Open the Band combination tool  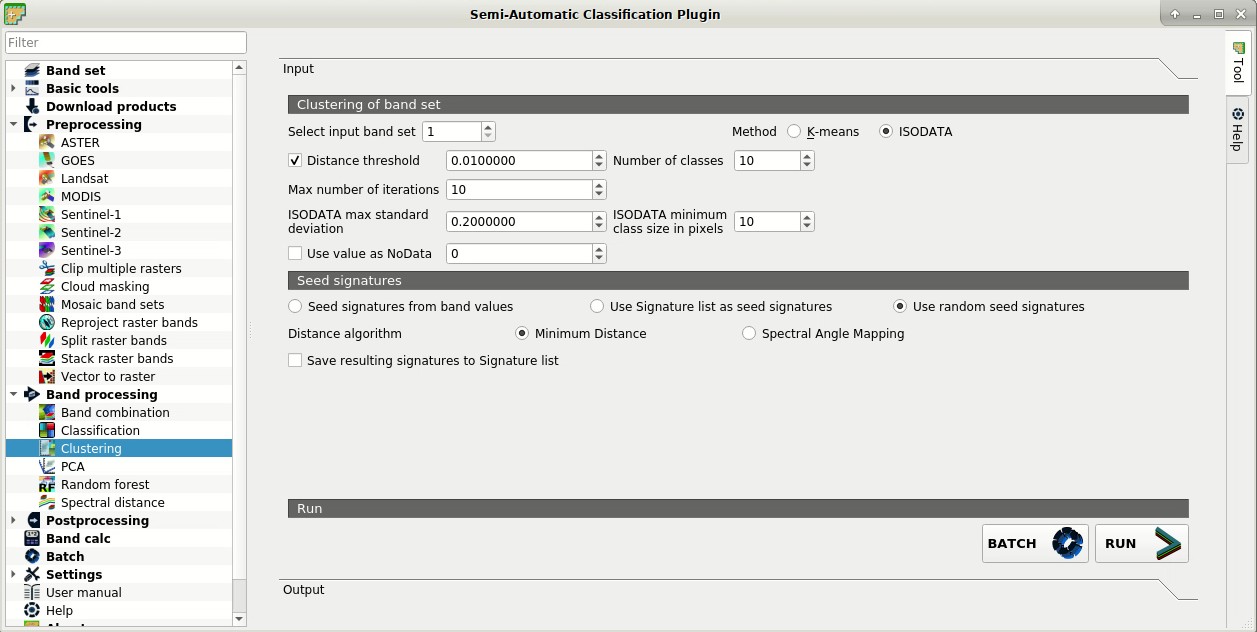[x=115, y=412]
